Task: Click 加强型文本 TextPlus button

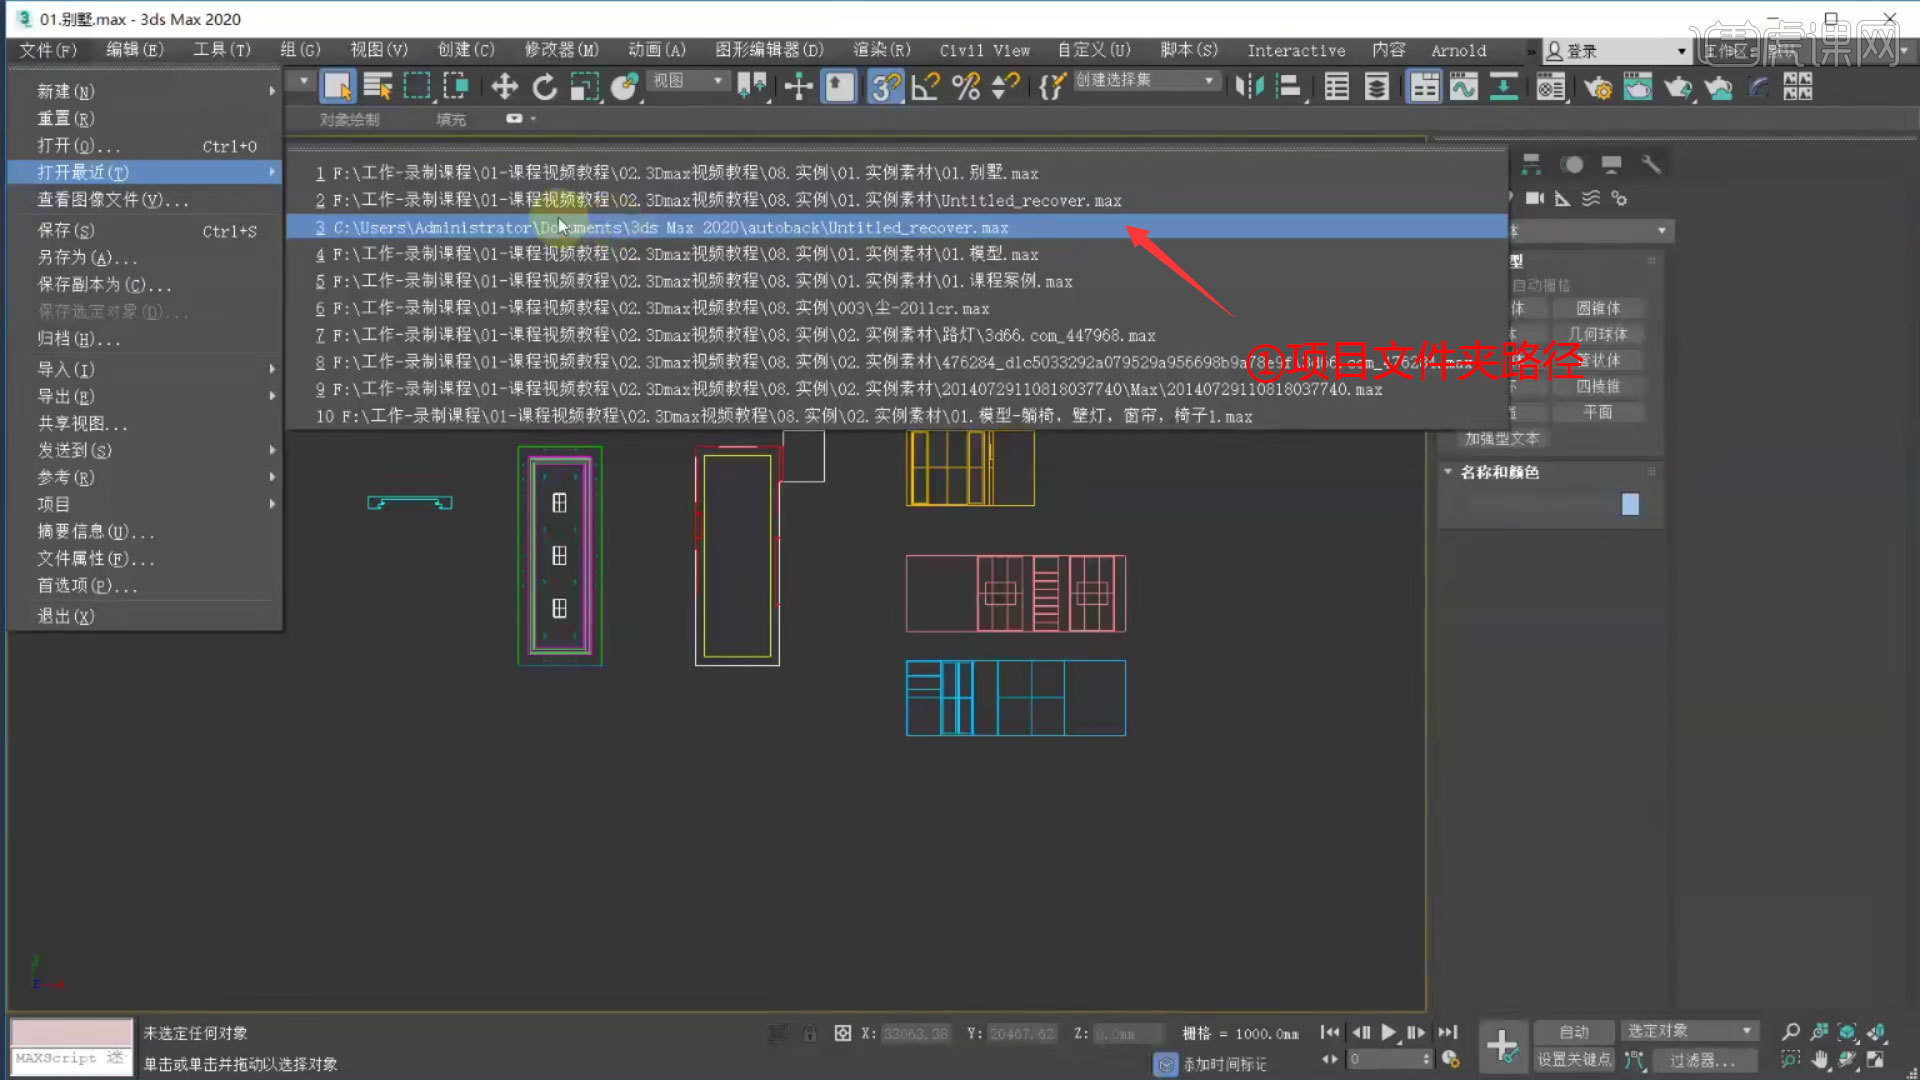Action: pyautogui.click(x=1501, y=438)
